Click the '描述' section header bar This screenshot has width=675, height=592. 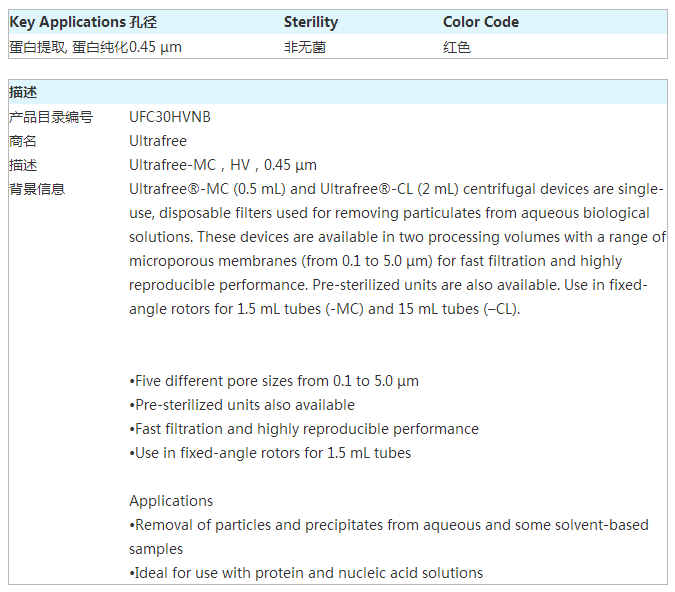(x=338, y=92)
